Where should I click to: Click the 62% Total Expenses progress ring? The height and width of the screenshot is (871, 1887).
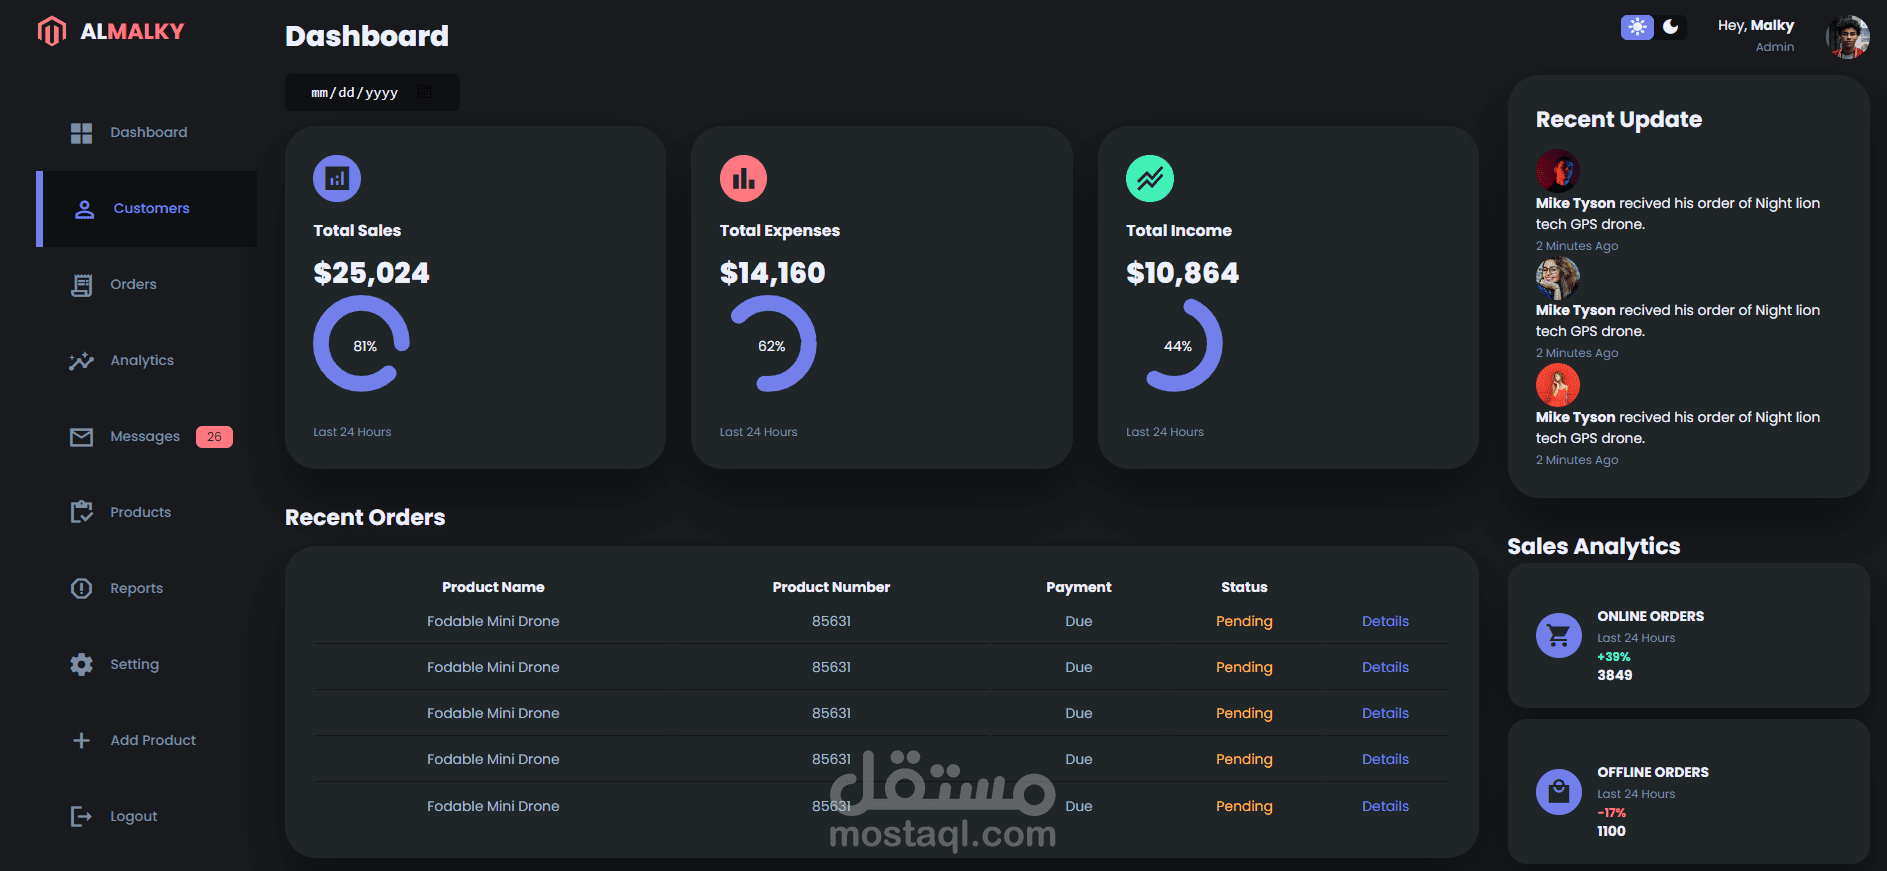coord(768,345)
